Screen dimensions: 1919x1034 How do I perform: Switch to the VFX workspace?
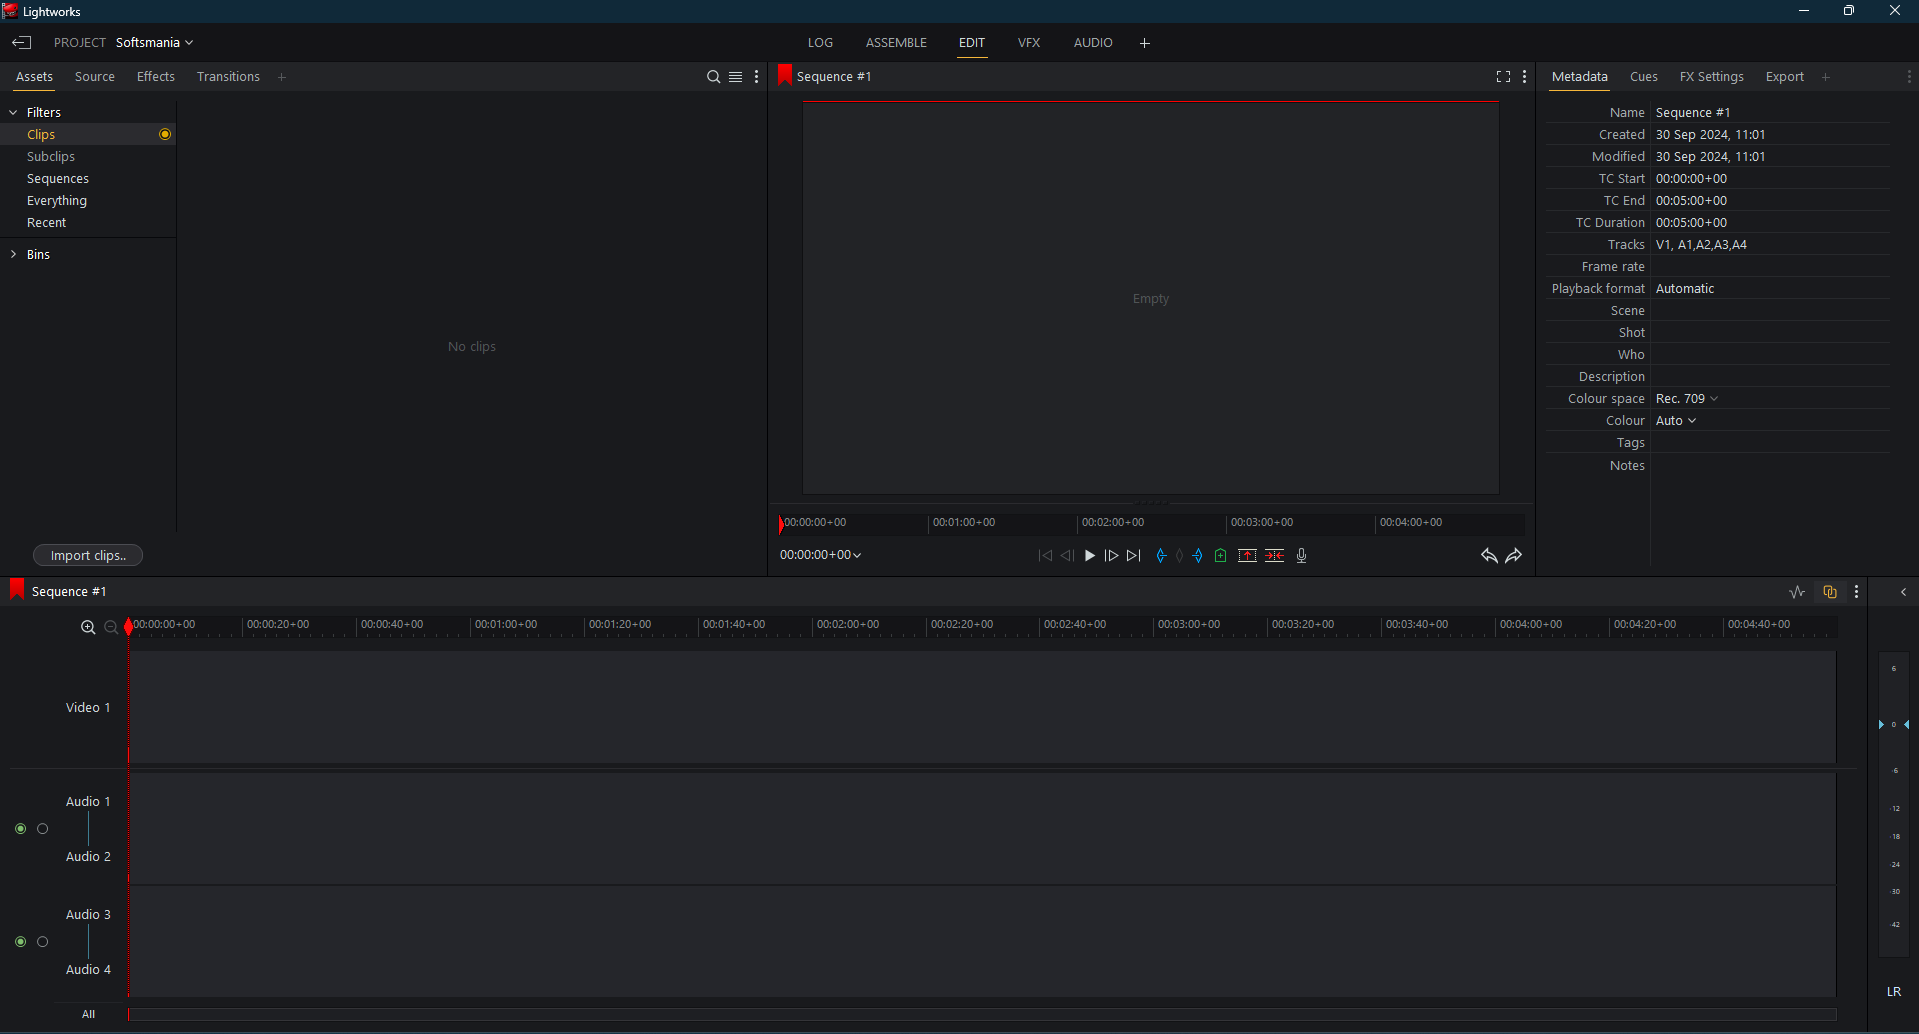pyautogui.click(x=1029, y=43)
